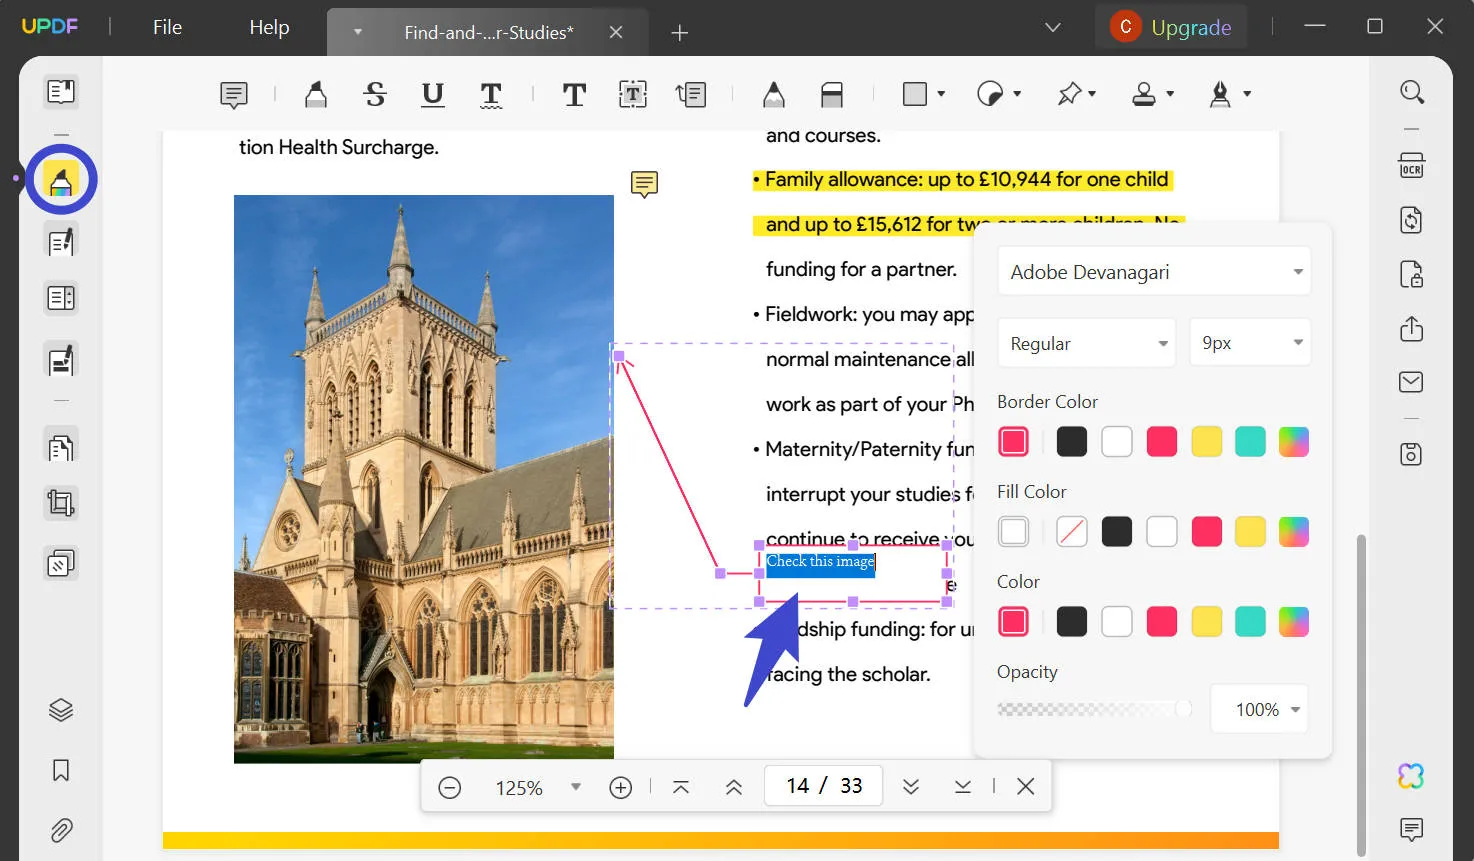Select the underline annotation tool
The image size is (1474, 861).
432,95
